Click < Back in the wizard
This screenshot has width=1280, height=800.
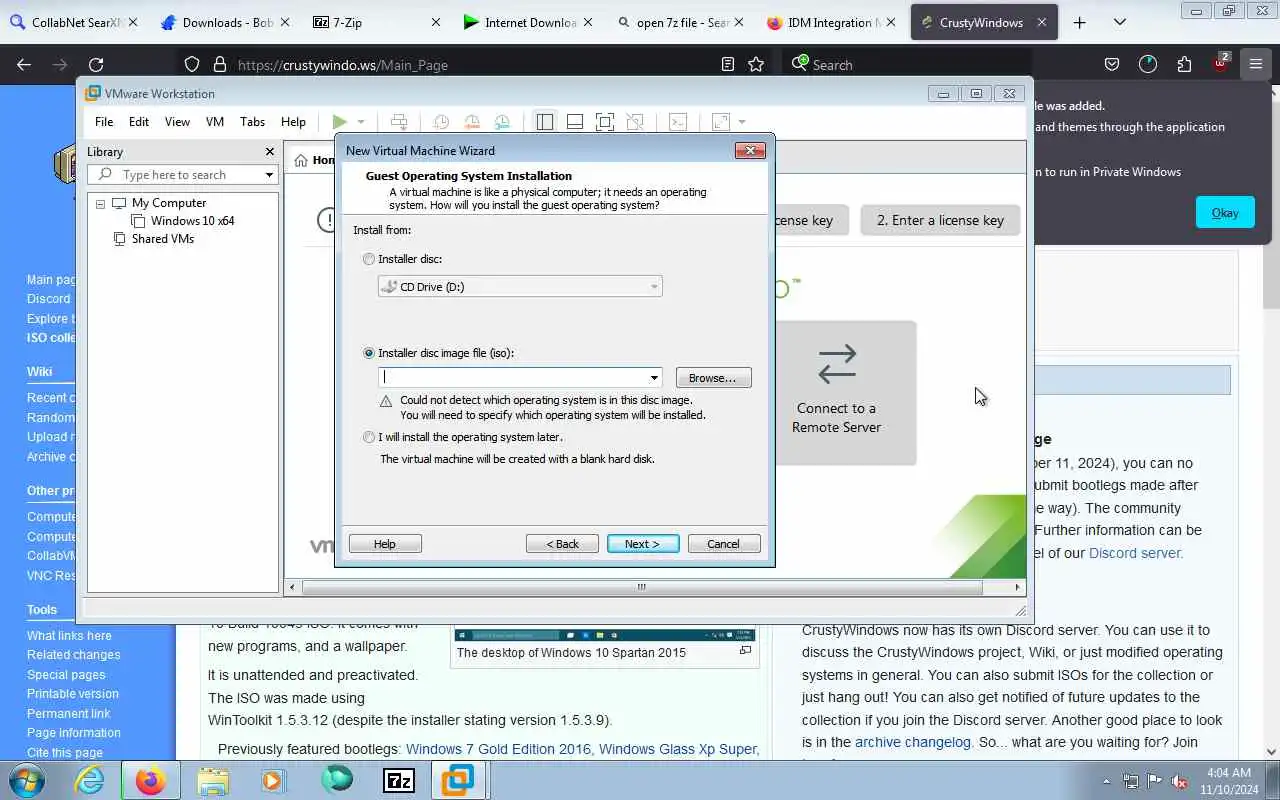point(562,544)
